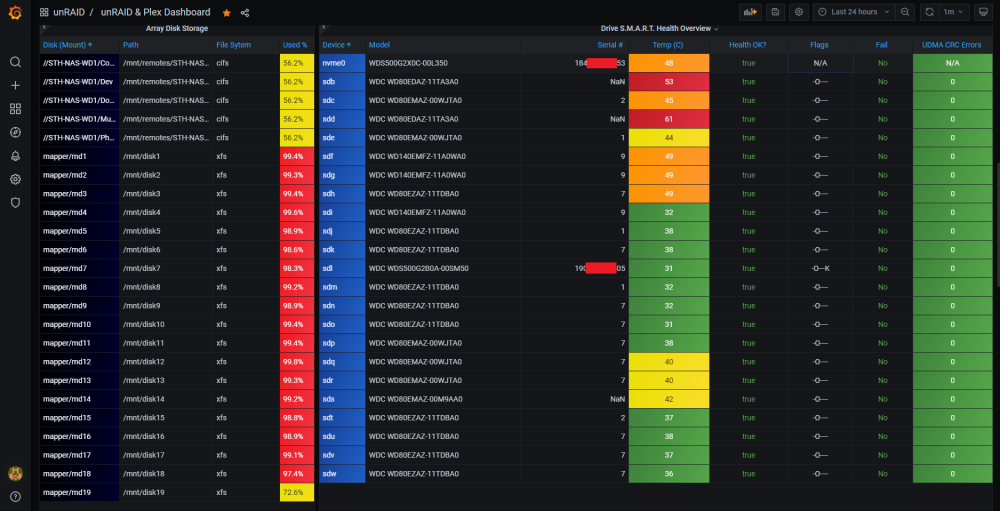Click the WDC WDS500G2B0A-00SM50 model cell
The width and height of the screenshot is (1000, 511).
[x=443, y=269]
